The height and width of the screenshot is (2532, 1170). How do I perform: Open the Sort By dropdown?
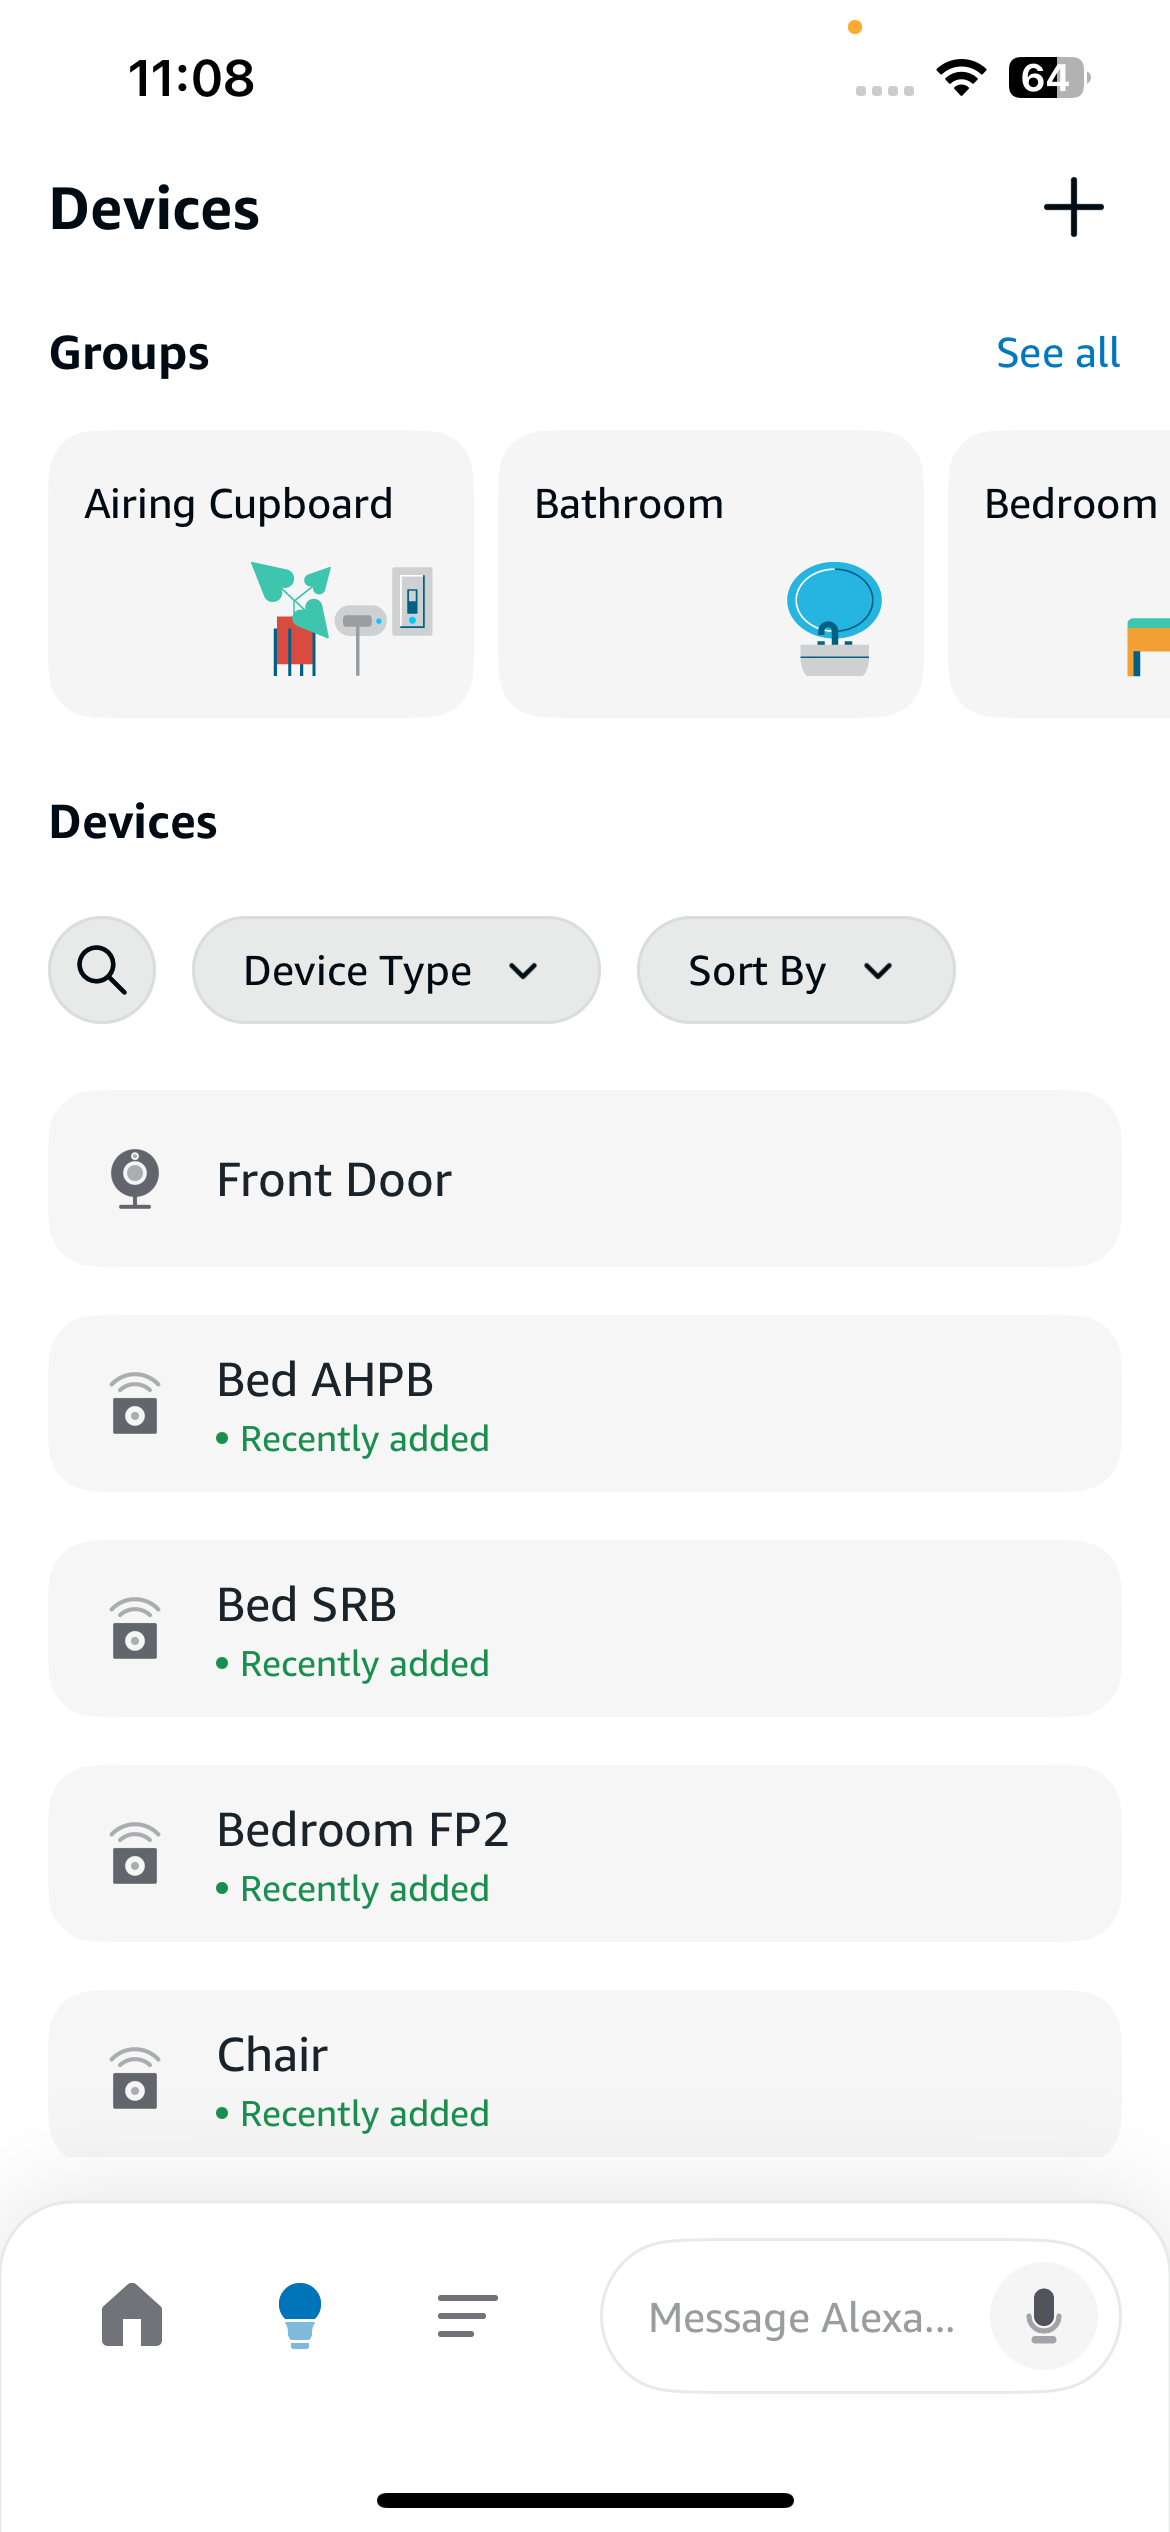pyautogui.click(x=795, y=970)
